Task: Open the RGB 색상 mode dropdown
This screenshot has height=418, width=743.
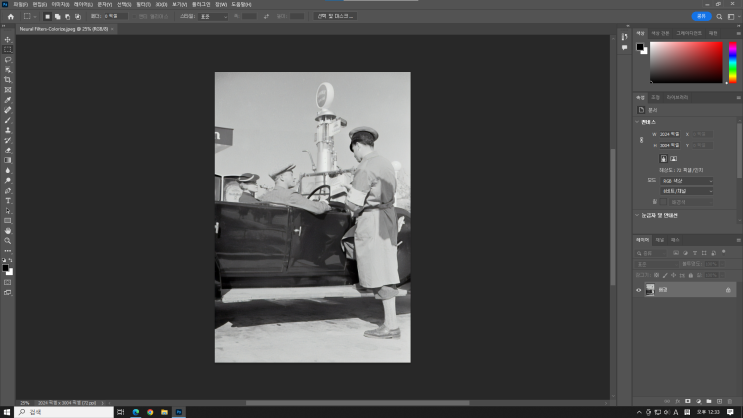Action: click(x=686, y=180)
